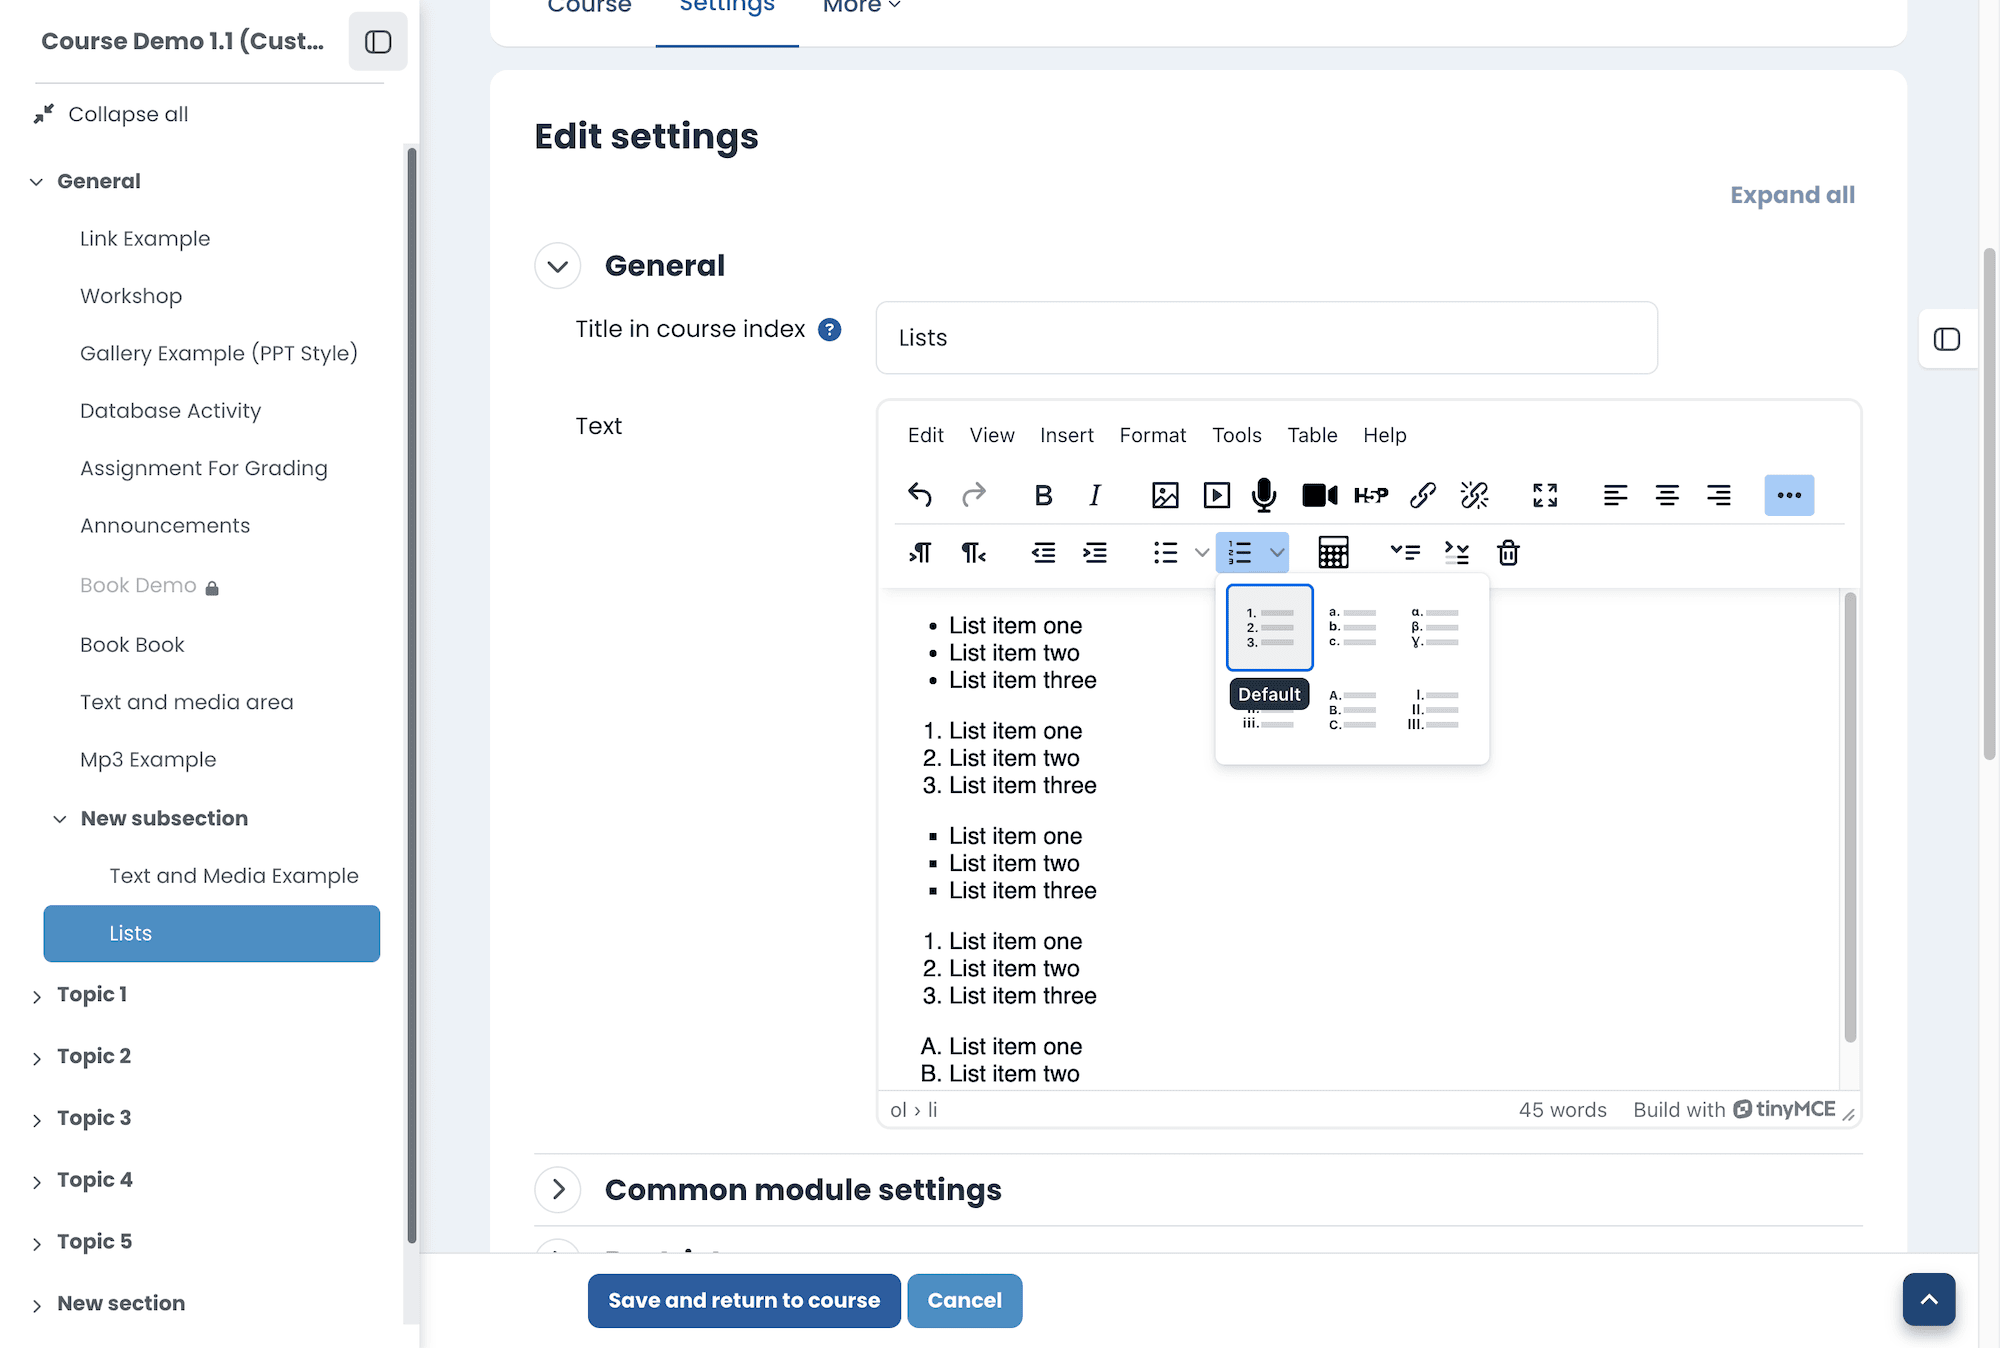This screenshot has height=1348, width=2000.
Task: Close numbered list style dropdown arrow
Action: click(x=1277, y=552)
